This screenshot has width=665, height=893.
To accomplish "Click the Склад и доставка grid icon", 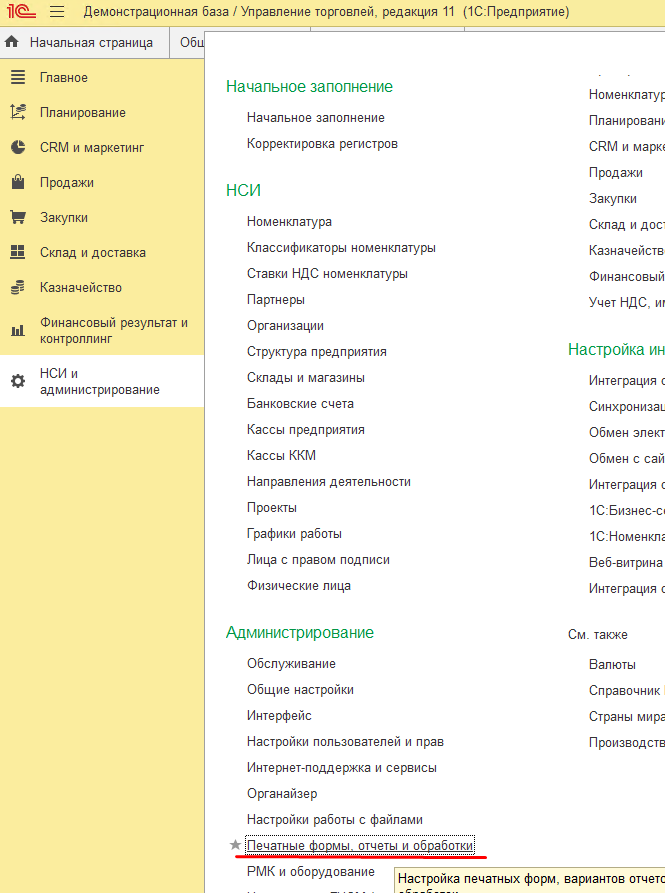I will (x=18, y=252).
